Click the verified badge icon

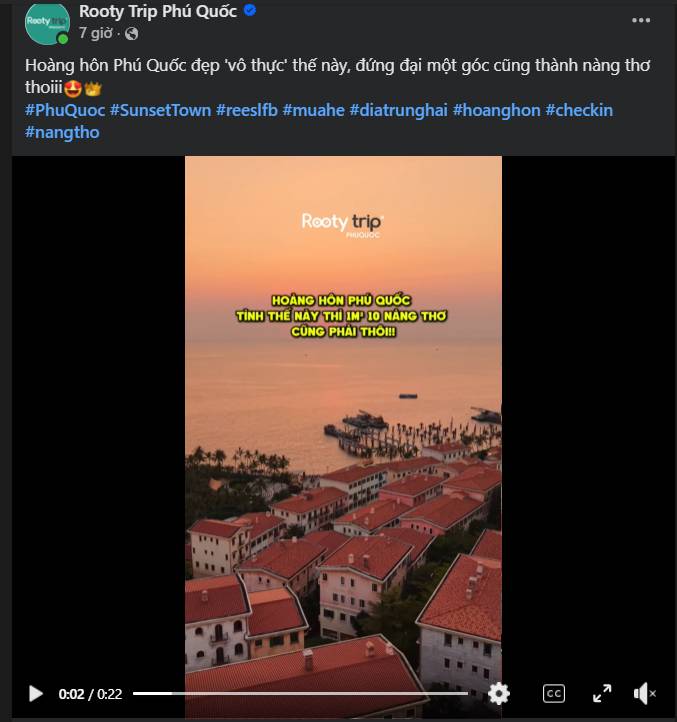pyautogui.click(x=250, y=10)
